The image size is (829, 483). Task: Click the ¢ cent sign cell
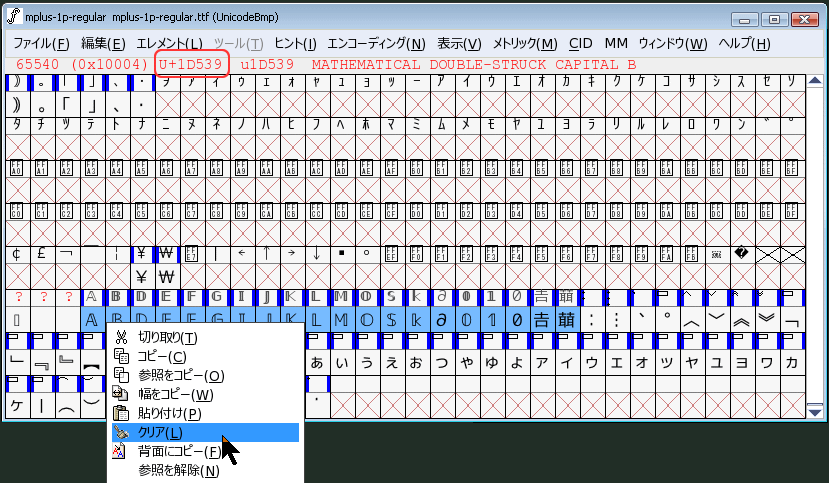coord(16,254)
